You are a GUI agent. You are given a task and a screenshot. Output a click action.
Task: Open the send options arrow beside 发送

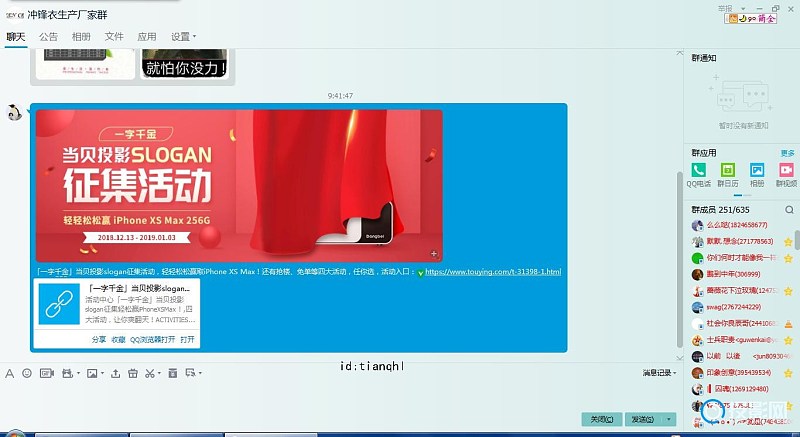pyautogui.click(x=669, y=419)
